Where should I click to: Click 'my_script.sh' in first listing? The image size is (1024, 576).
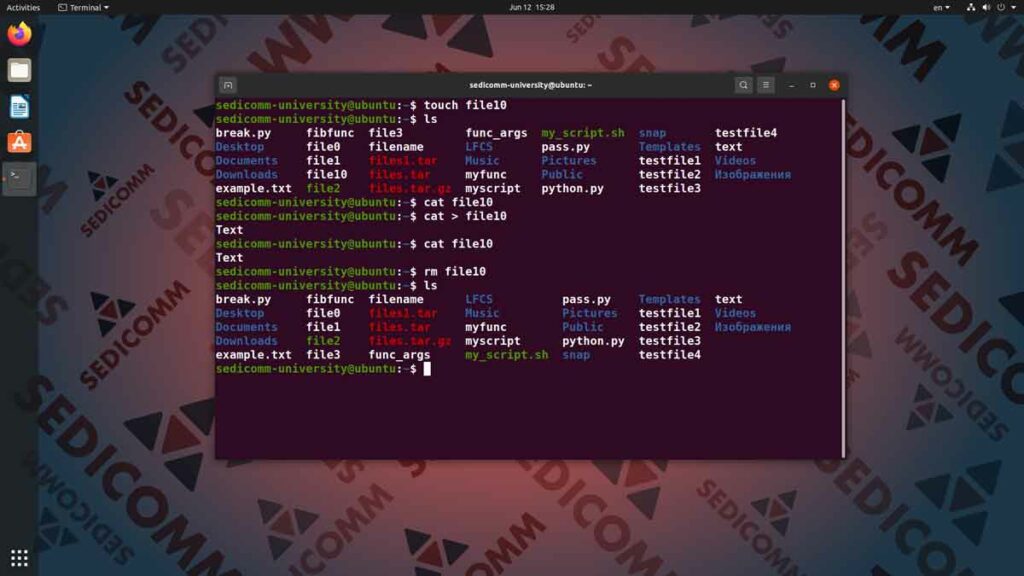tap(583, 133)
